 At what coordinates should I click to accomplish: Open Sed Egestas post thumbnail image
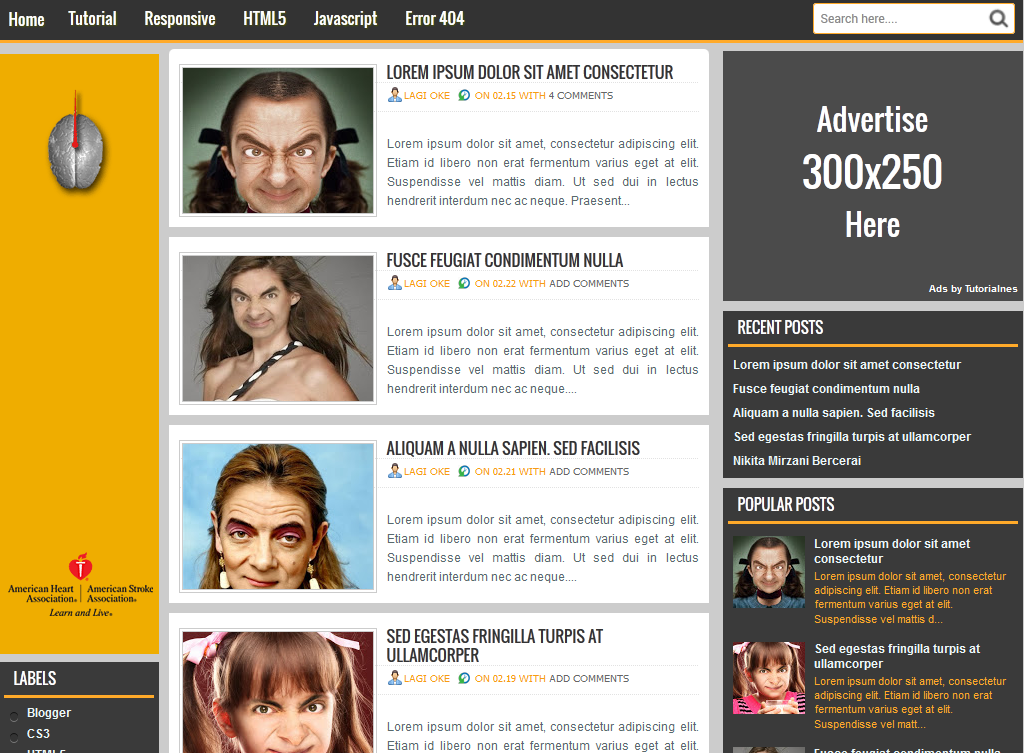pyautogui.click(x=278, y=691)
